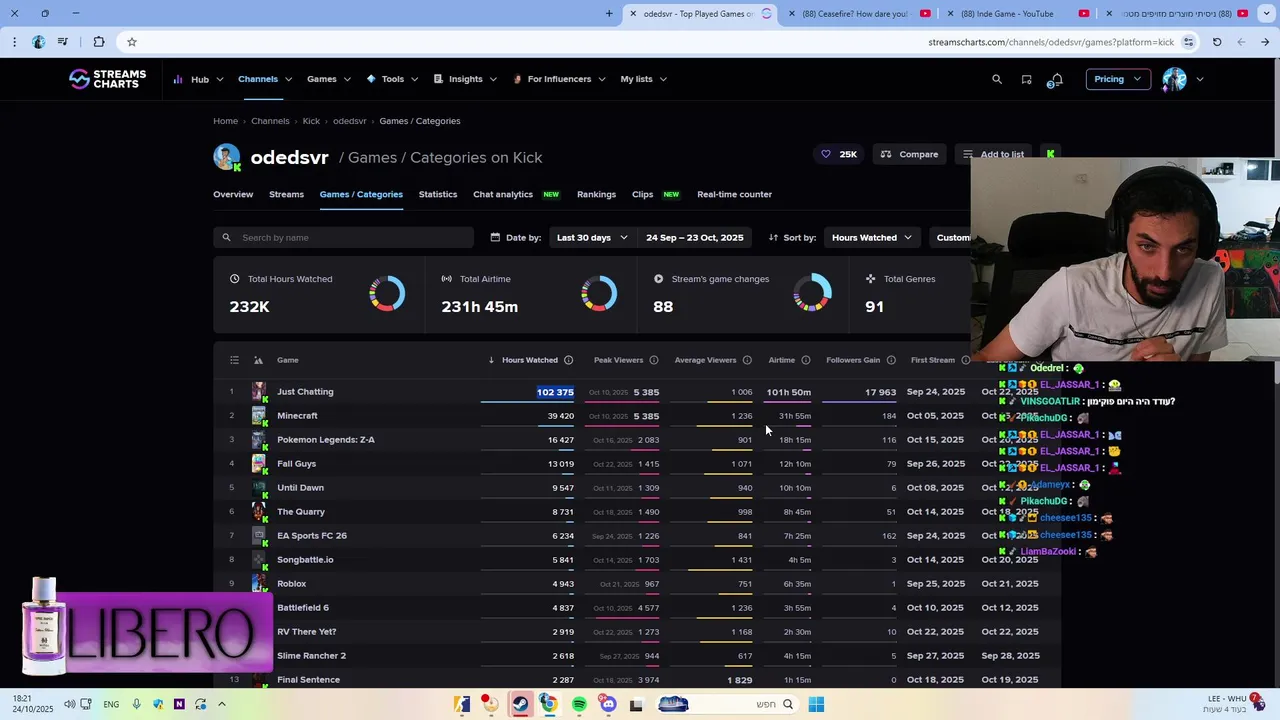Open the Until Dawn game link
Image resolution: width=1280 pixels, height=720 pixels.
click(x=300, y=488)
